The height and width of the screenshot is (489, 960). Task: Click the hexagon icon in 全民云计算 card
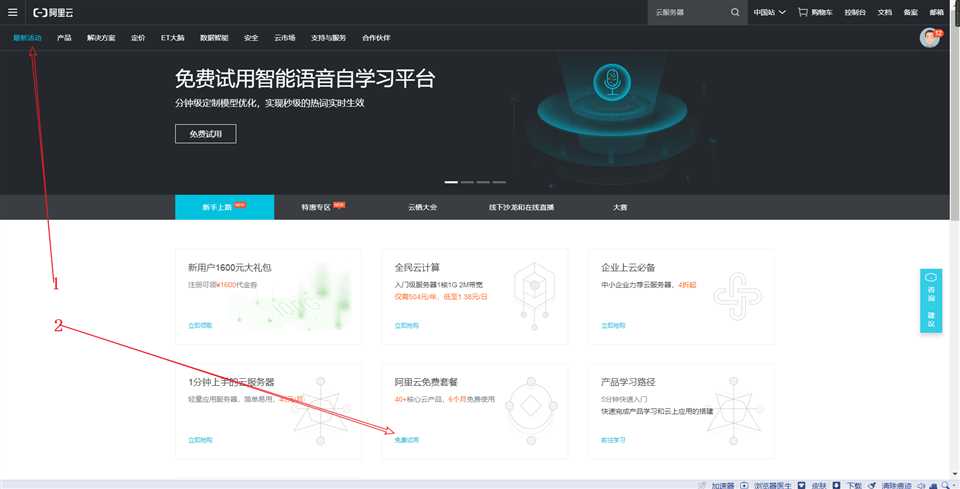point(534,297)
